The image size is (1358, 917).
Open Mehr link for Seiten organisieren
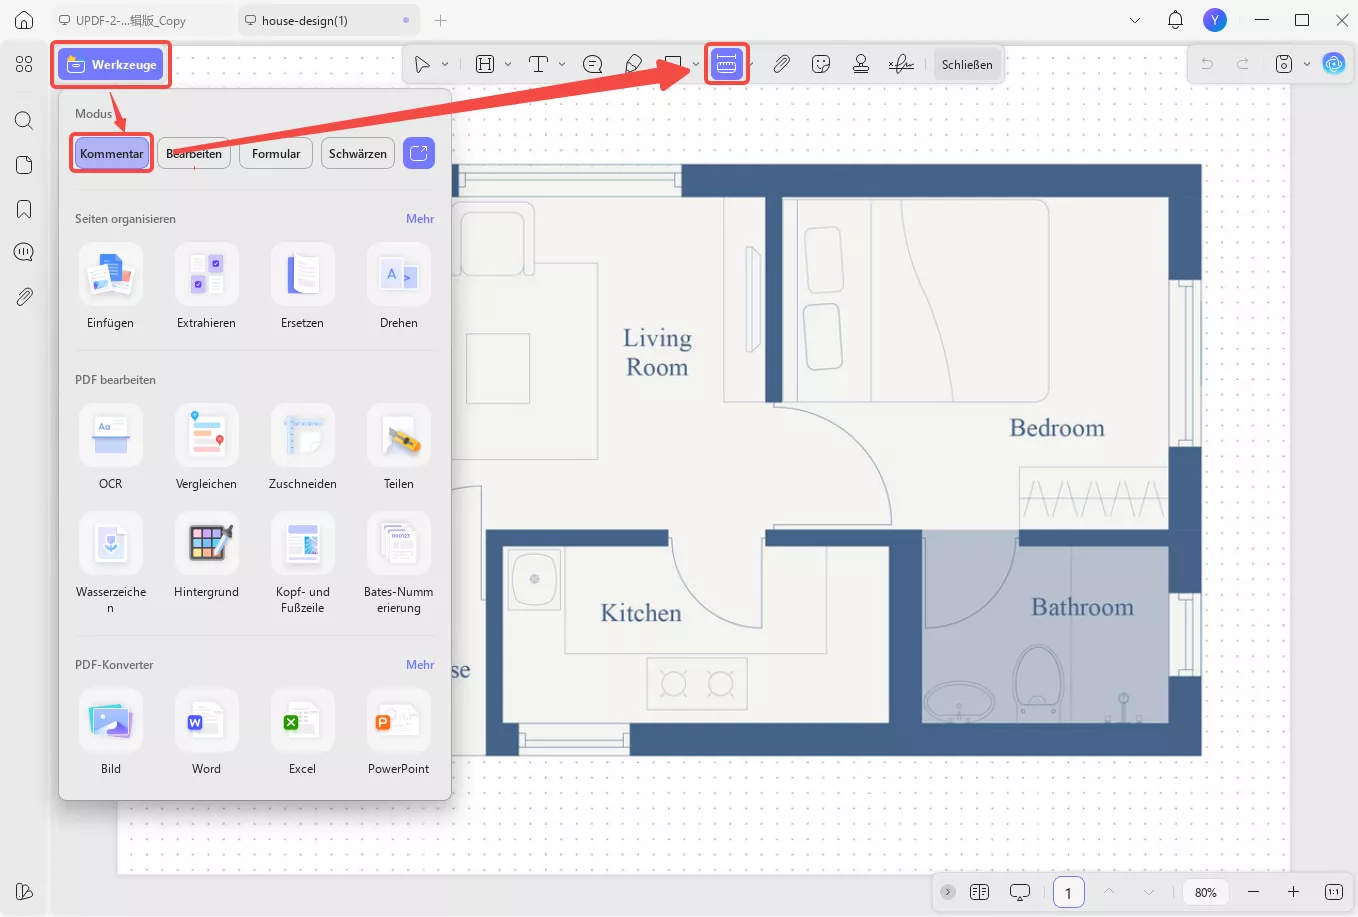tap(420, 219)
